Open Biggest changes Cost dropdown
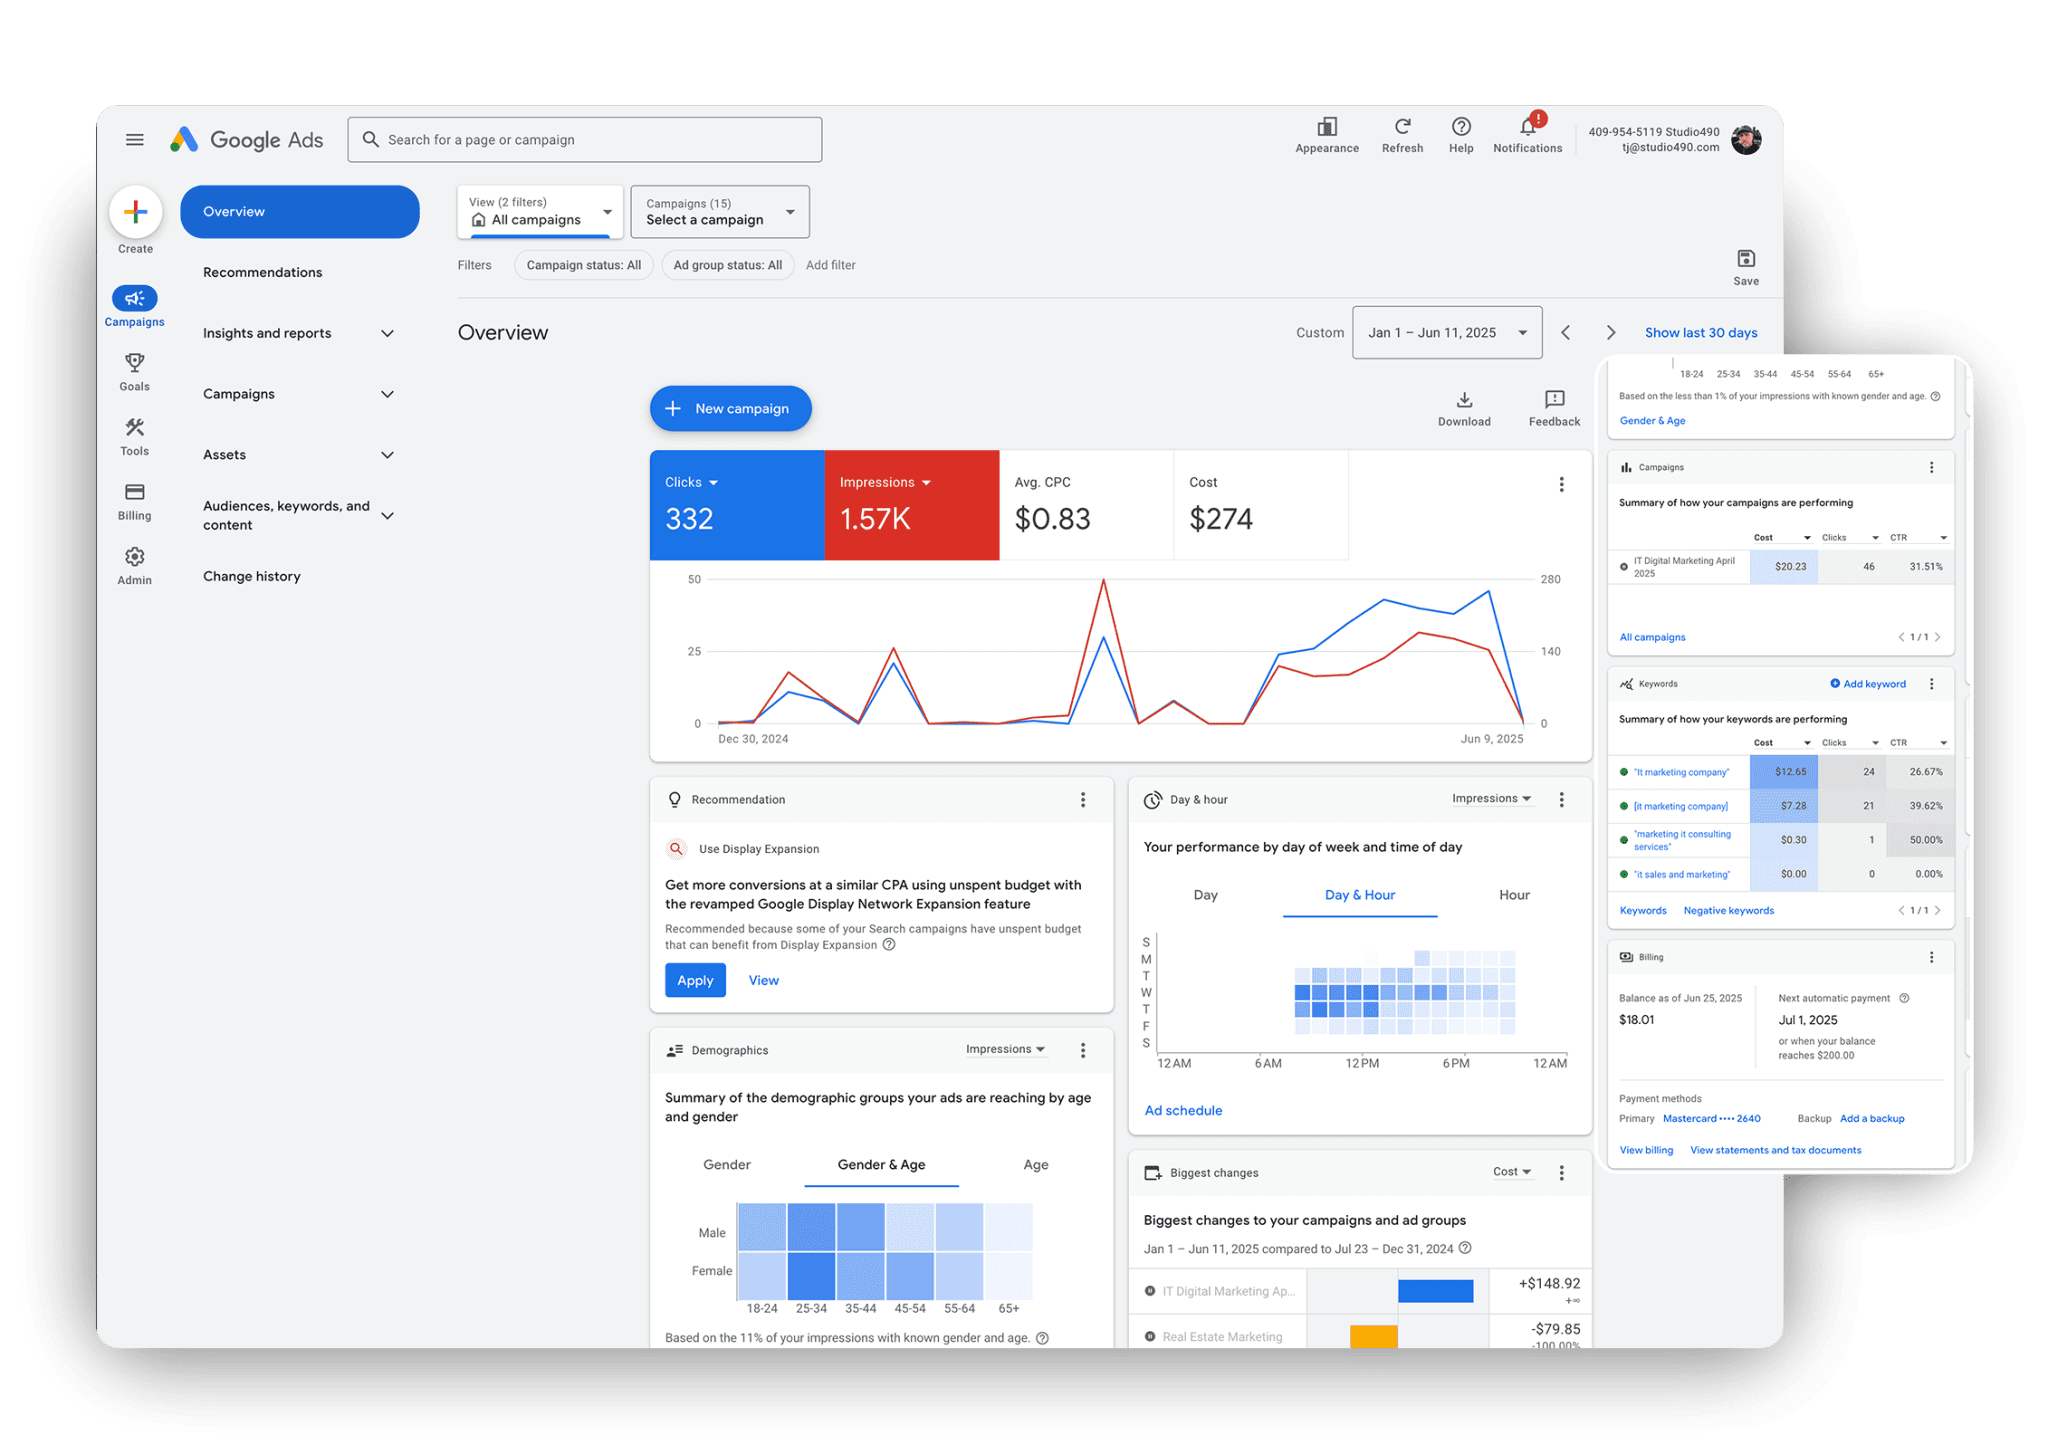2048x1455 pixels. coord(1511,1172)
